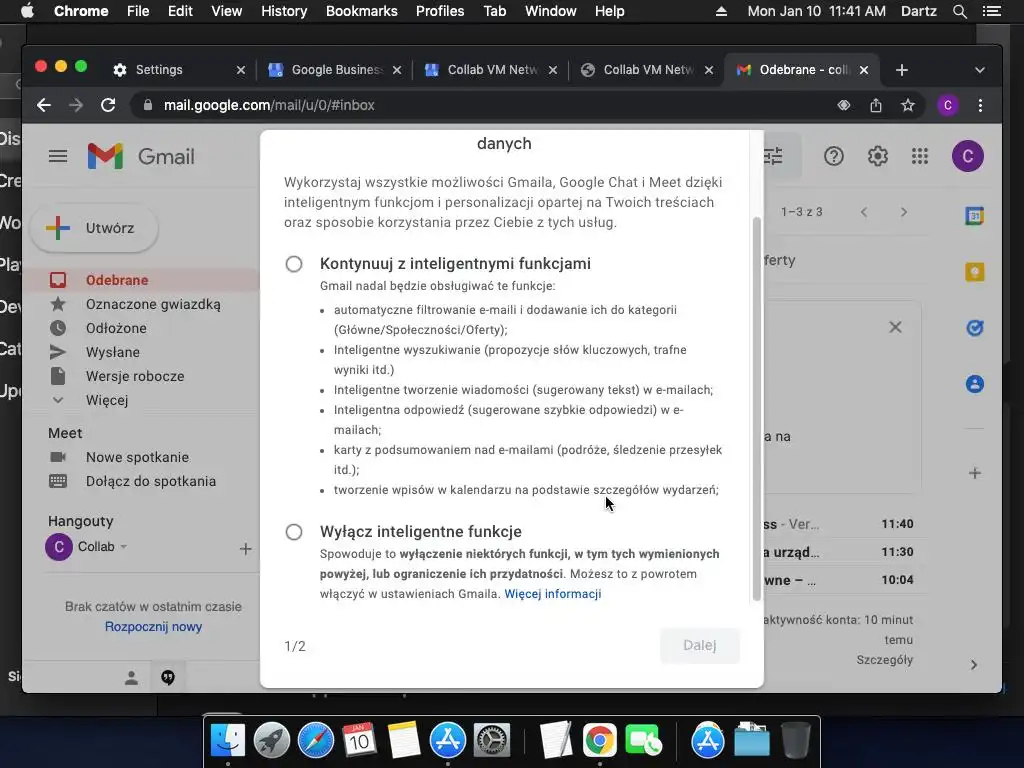Open Finder from the Dock
Viewport: 1024px width, 768px height.
pos(227,741)
